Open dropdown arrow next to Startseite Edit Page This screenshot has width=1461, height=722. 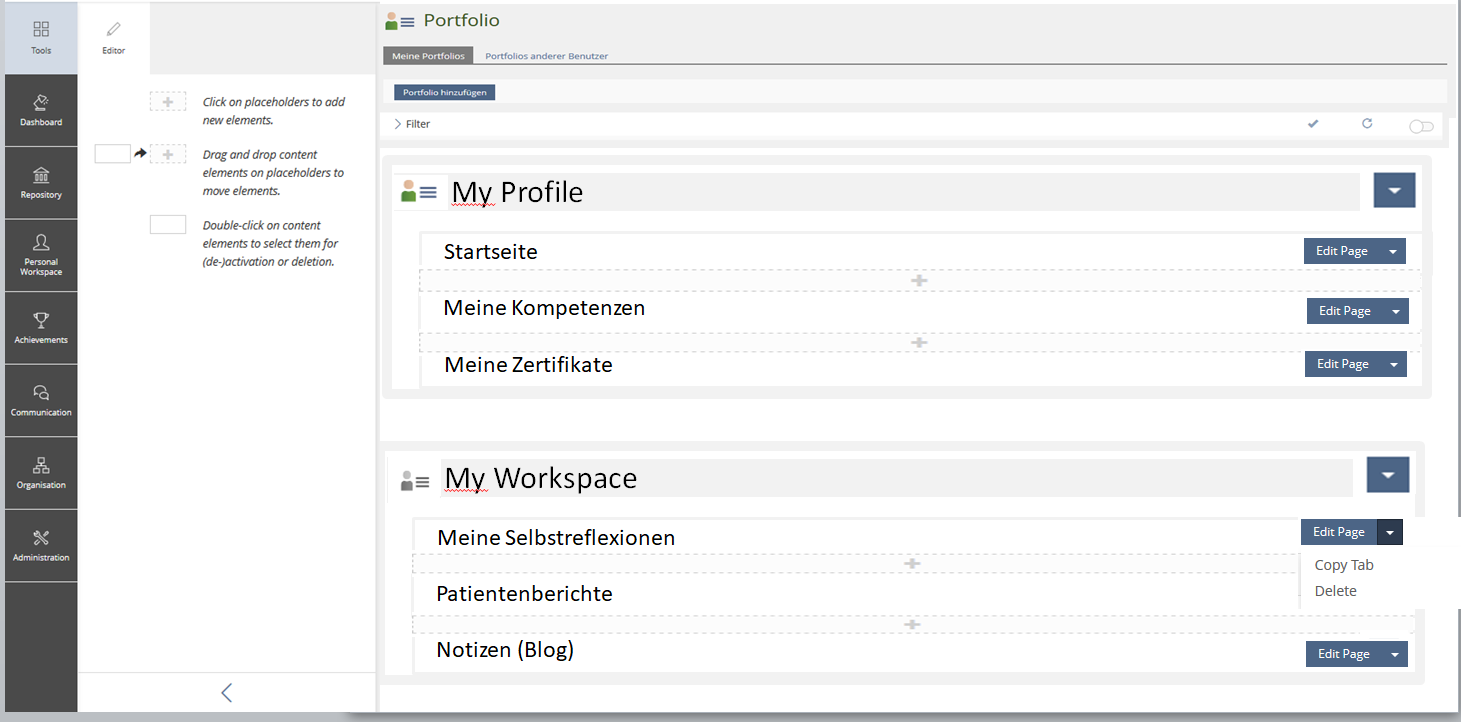[x=1392, y=252]
